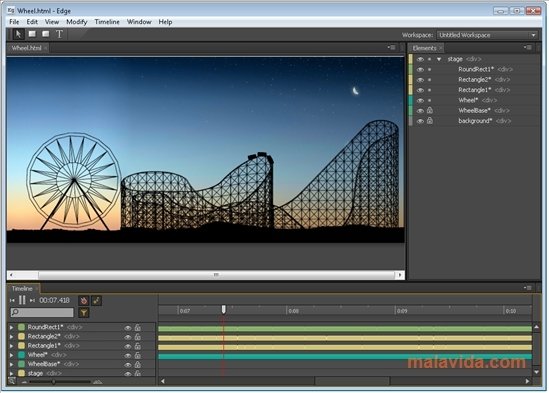This screenshot has height=393, width=549.
Task: Expand the stage track in timeline
Action: tap(11, 373)
